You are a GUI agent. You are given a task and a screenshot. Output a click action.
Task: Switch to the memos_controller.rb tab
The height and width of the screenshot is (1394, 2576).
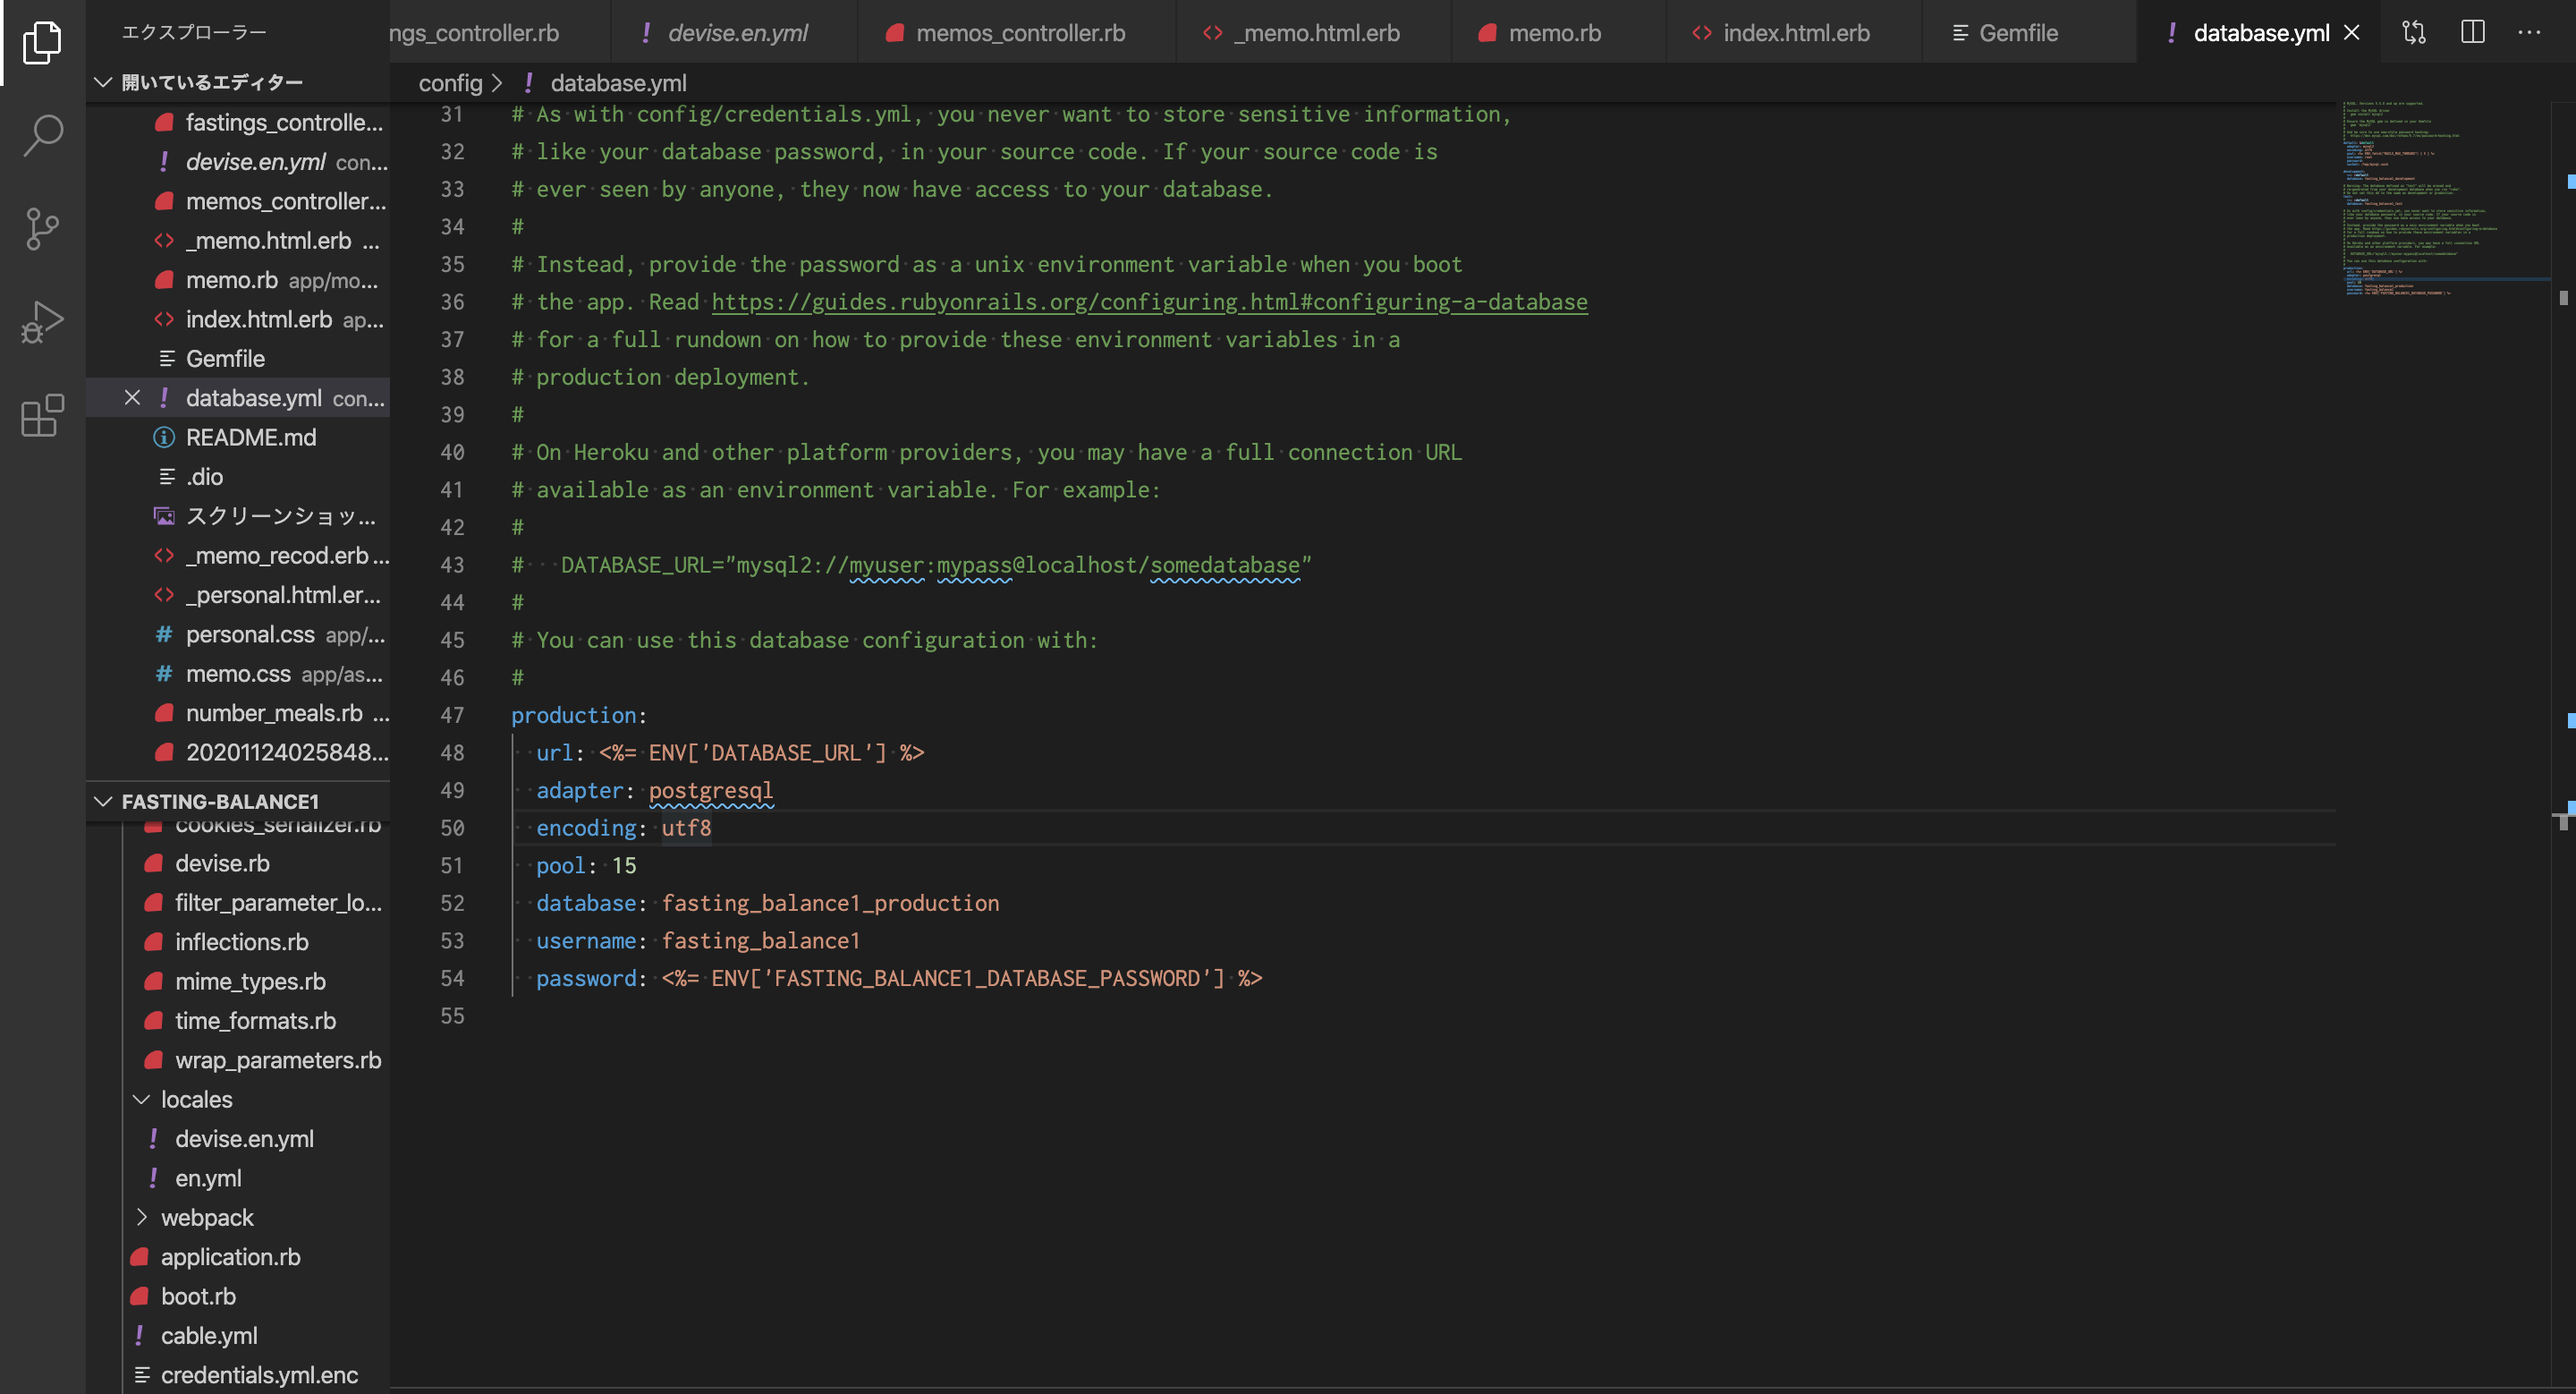tap(1016, 33)
